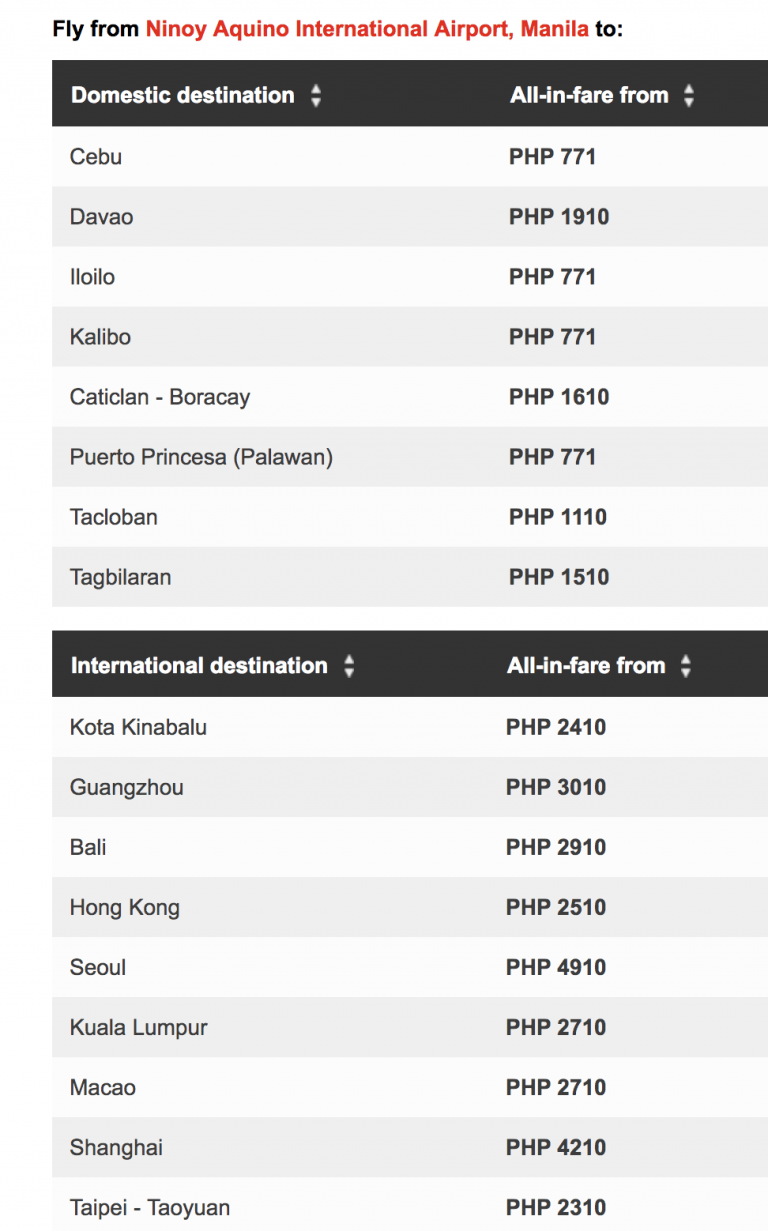This screenshot has height=1231, width=768.
Task: Choose the Hong Kong destination
Action: click(x=125, y=907)
